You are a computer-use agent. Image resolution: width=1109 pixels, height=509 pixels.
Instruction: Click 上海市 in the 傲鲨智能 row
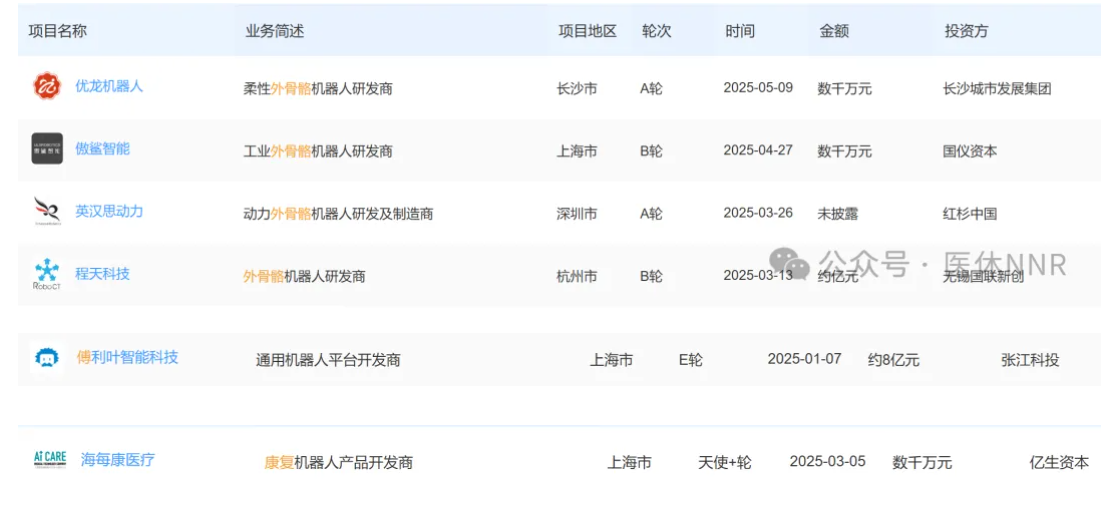(577, 151)
